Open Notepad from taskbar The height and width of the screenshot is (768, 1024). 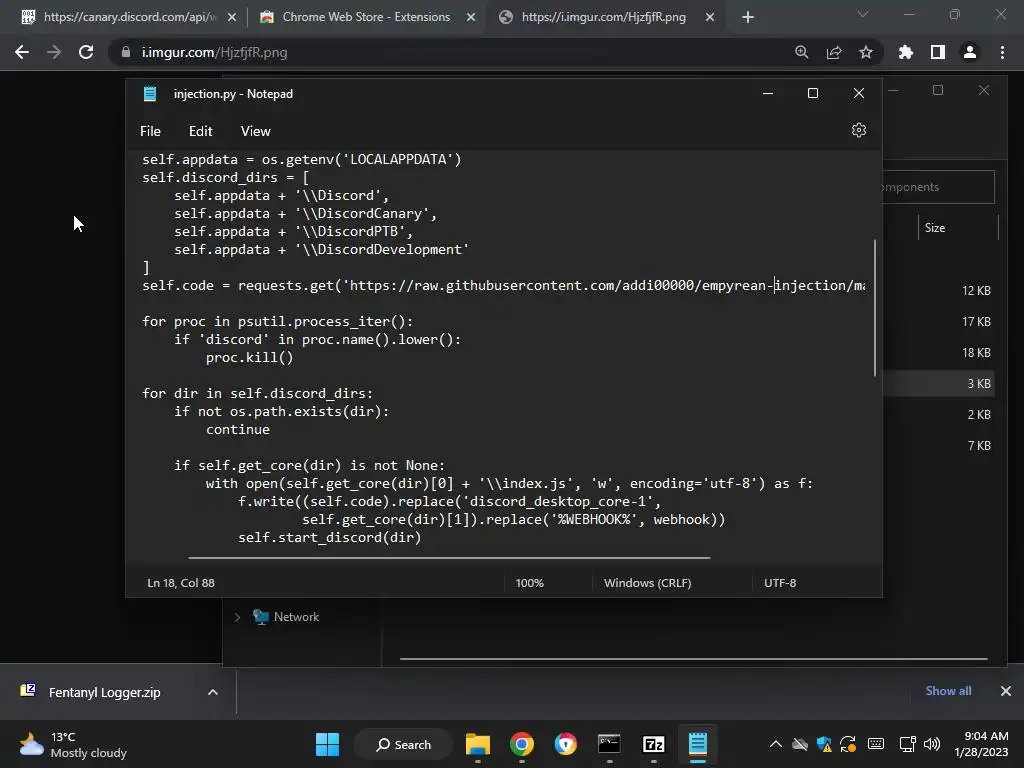(x=697, y=744)
